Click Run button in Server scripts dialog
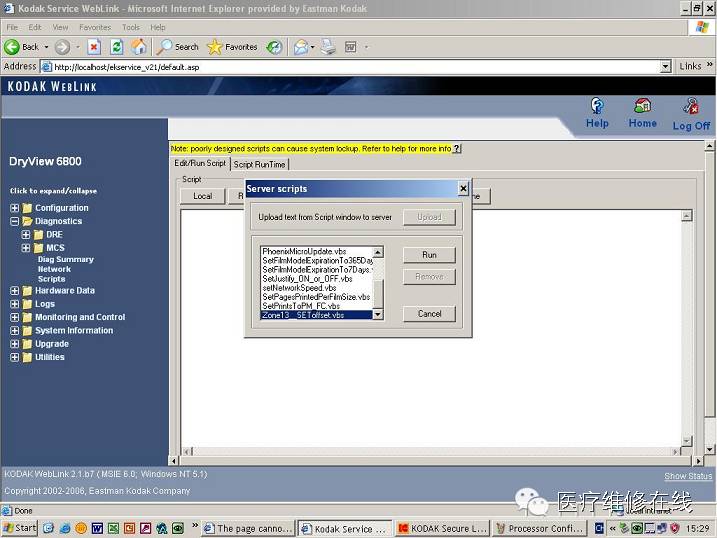 click(429, 255)
